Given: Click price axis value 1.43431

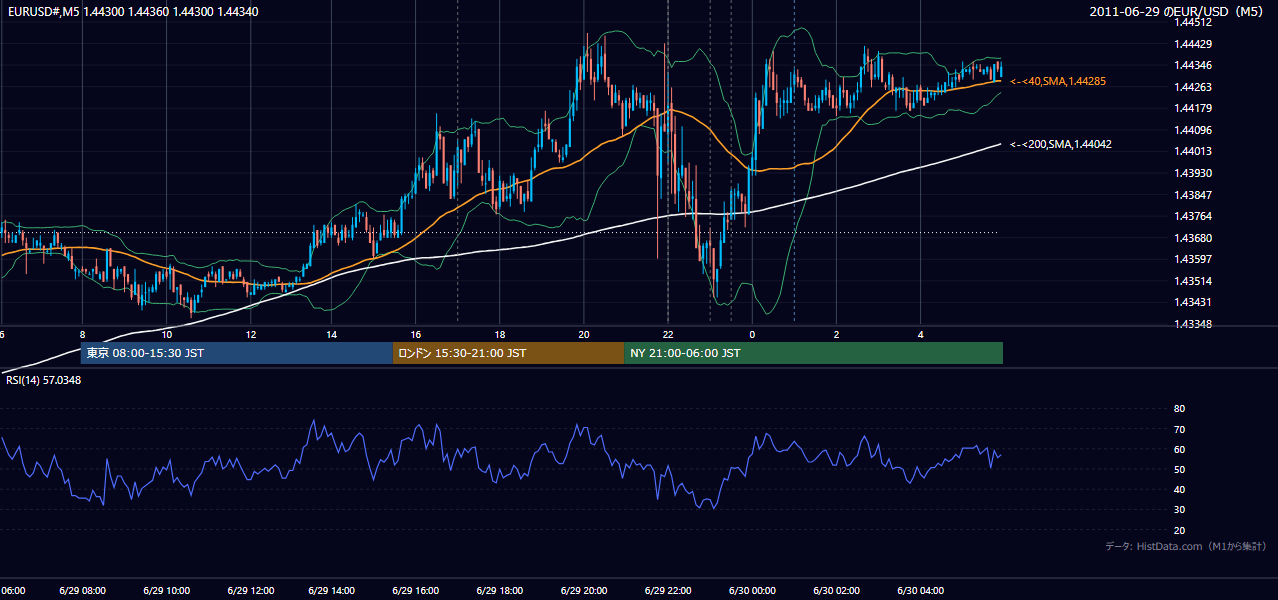Looking at the screenshot, I should (x=1193, y=302).
